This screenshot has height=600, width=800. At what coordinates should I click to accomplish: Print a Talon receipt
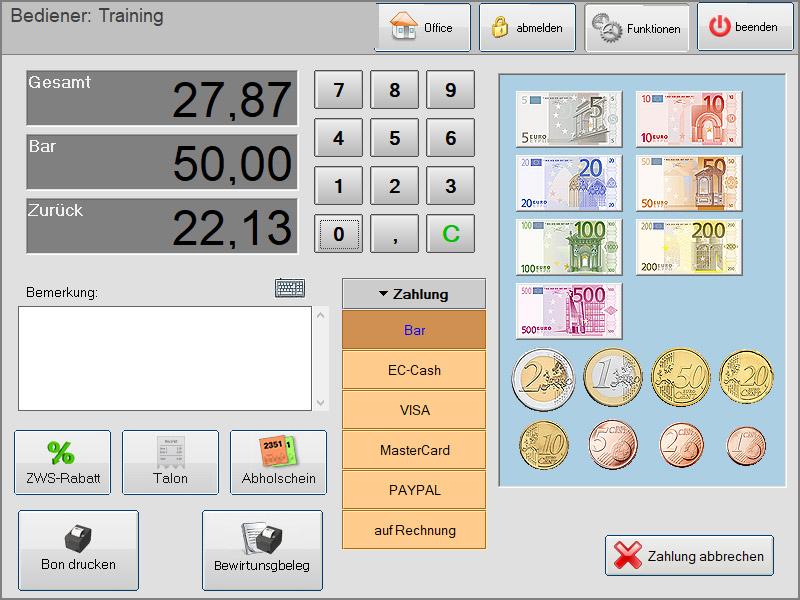point(170,462)
